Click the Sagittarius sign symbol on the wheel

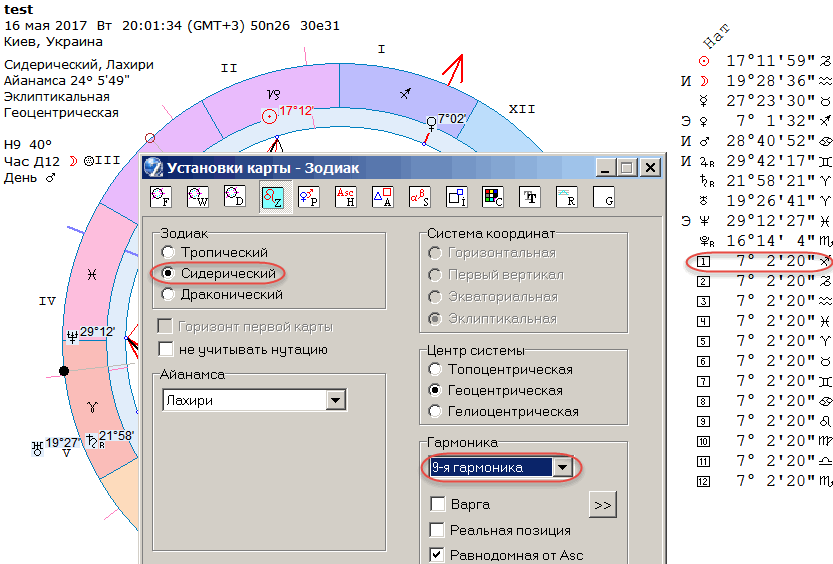click(x=405, y=94)
